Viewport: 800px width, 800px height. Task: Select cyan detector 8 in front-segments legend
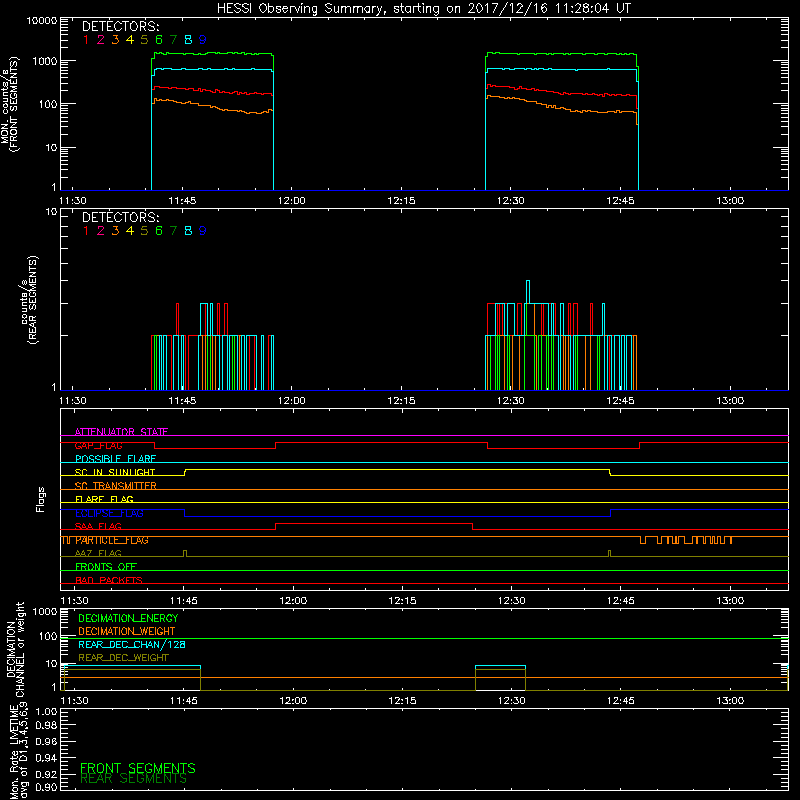(188, 40)
